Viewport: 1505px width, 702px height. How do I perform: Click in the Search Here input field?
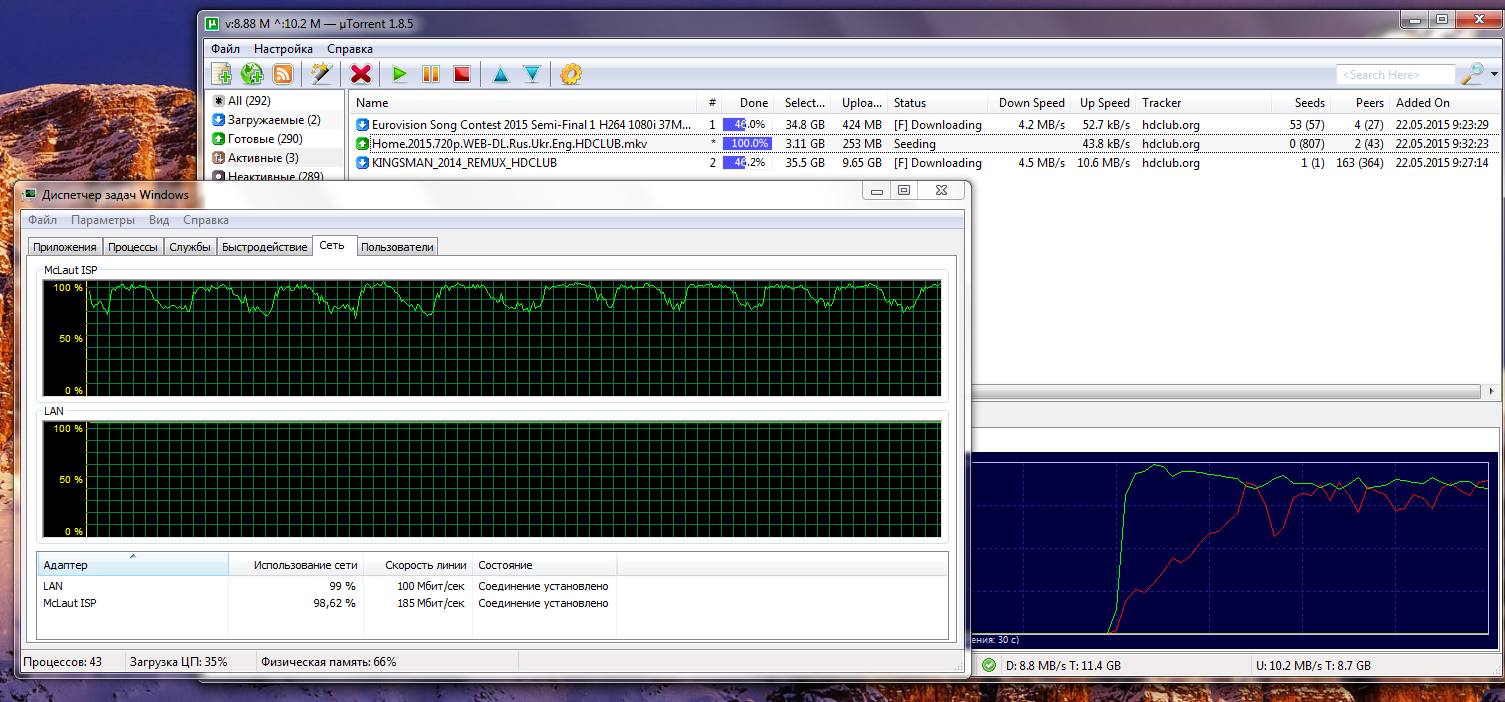point(1396,75)
